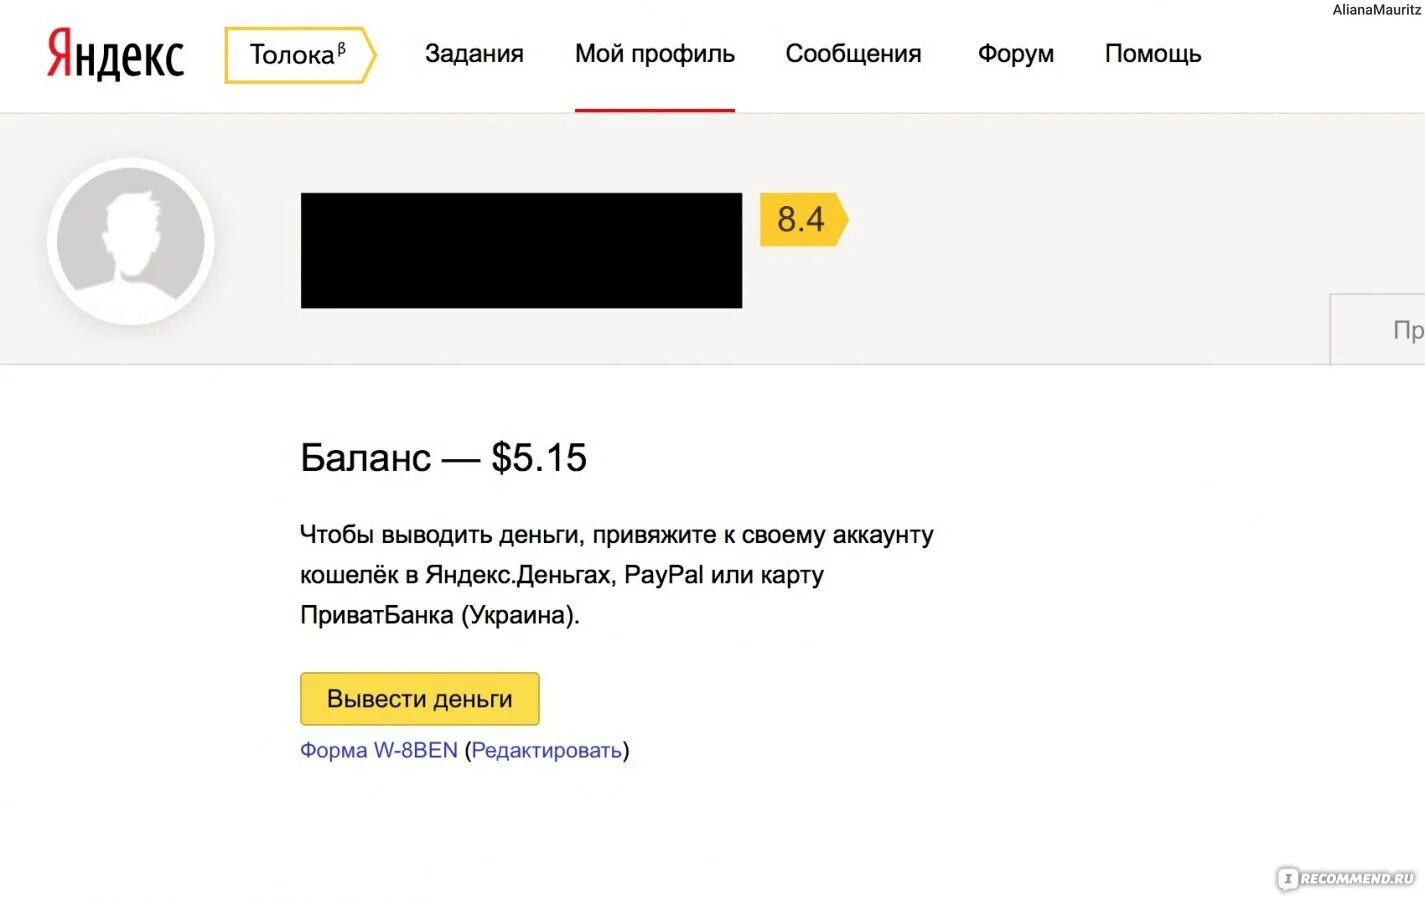Click the yellow 8.4 rating badge
The height and width of the screenshot is (900, 1425).
pyautogui.click(x=802, y=219)
